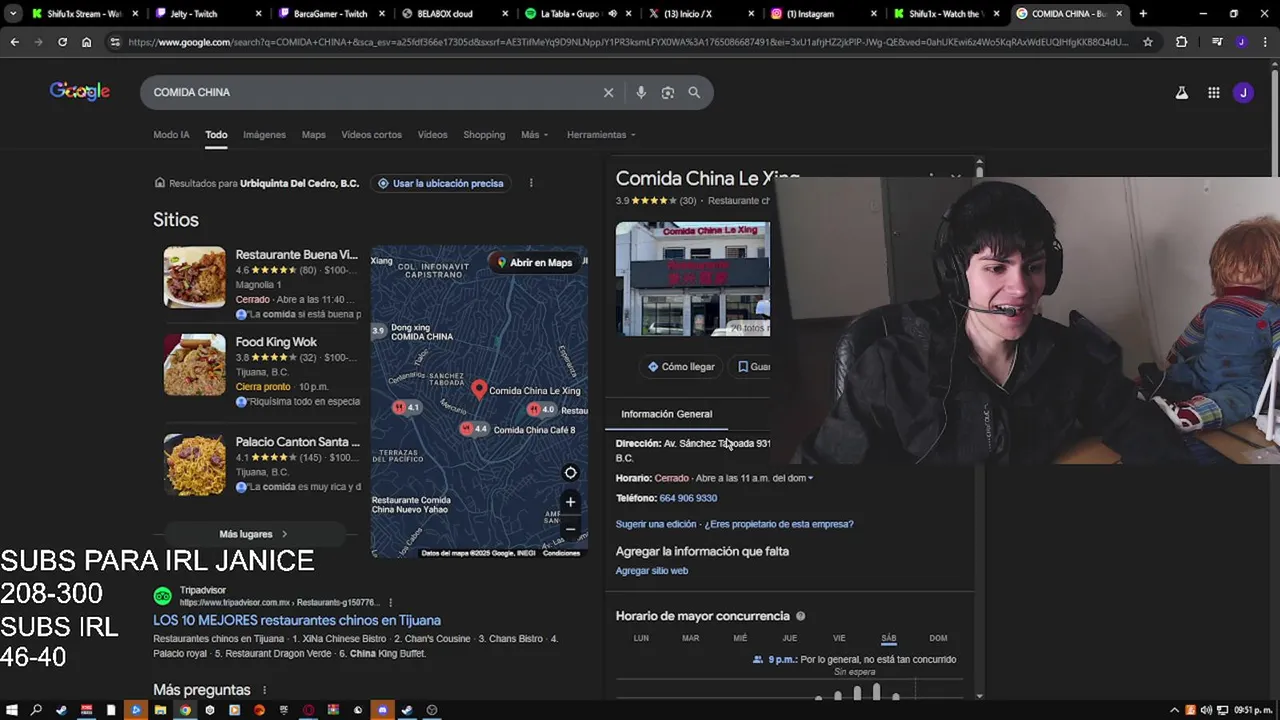This screenshot has width=1280, height=720.
Task: Click the browser back arrow
Action: click(14, 42)
